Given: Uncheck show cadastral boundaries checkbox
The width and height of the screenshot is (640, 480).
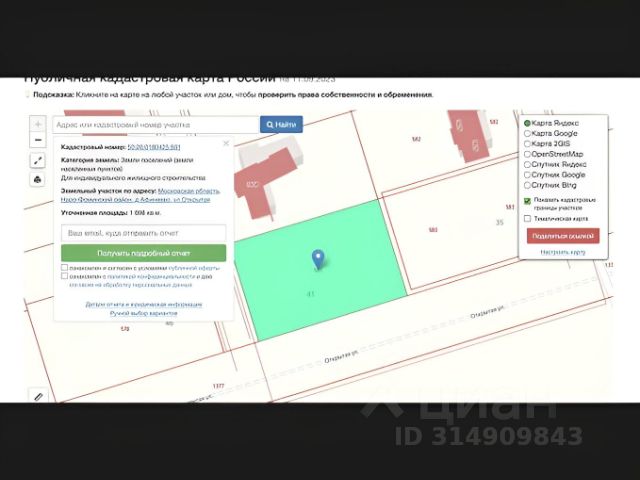Looking at the screenshot, I should pos(527,200).
